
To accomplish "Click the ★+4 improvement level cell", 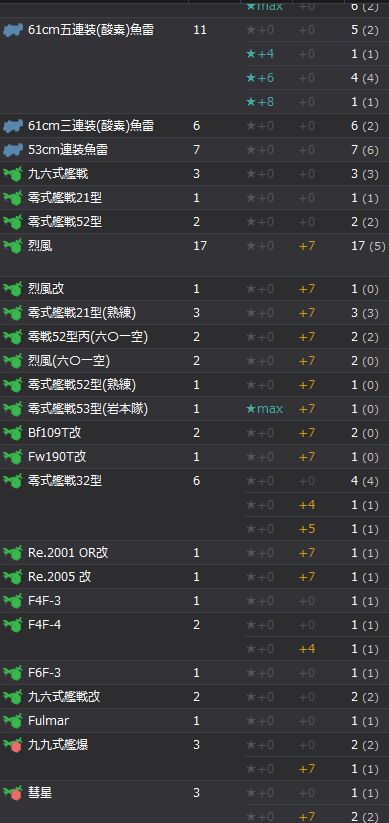I will (x=260, y=54).
